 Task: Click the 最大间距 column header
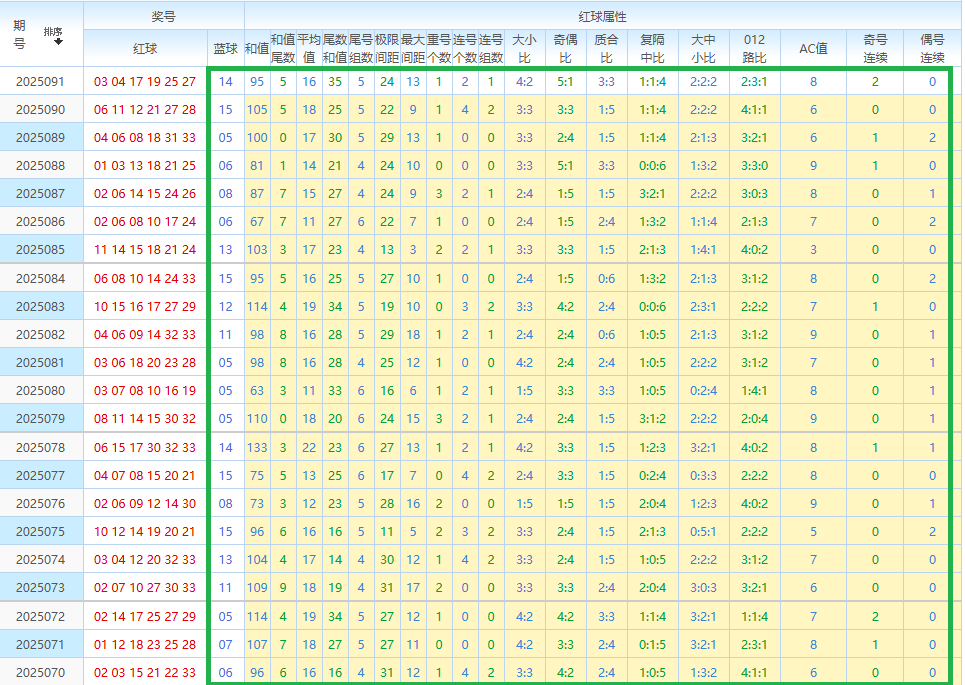point(413,49)
